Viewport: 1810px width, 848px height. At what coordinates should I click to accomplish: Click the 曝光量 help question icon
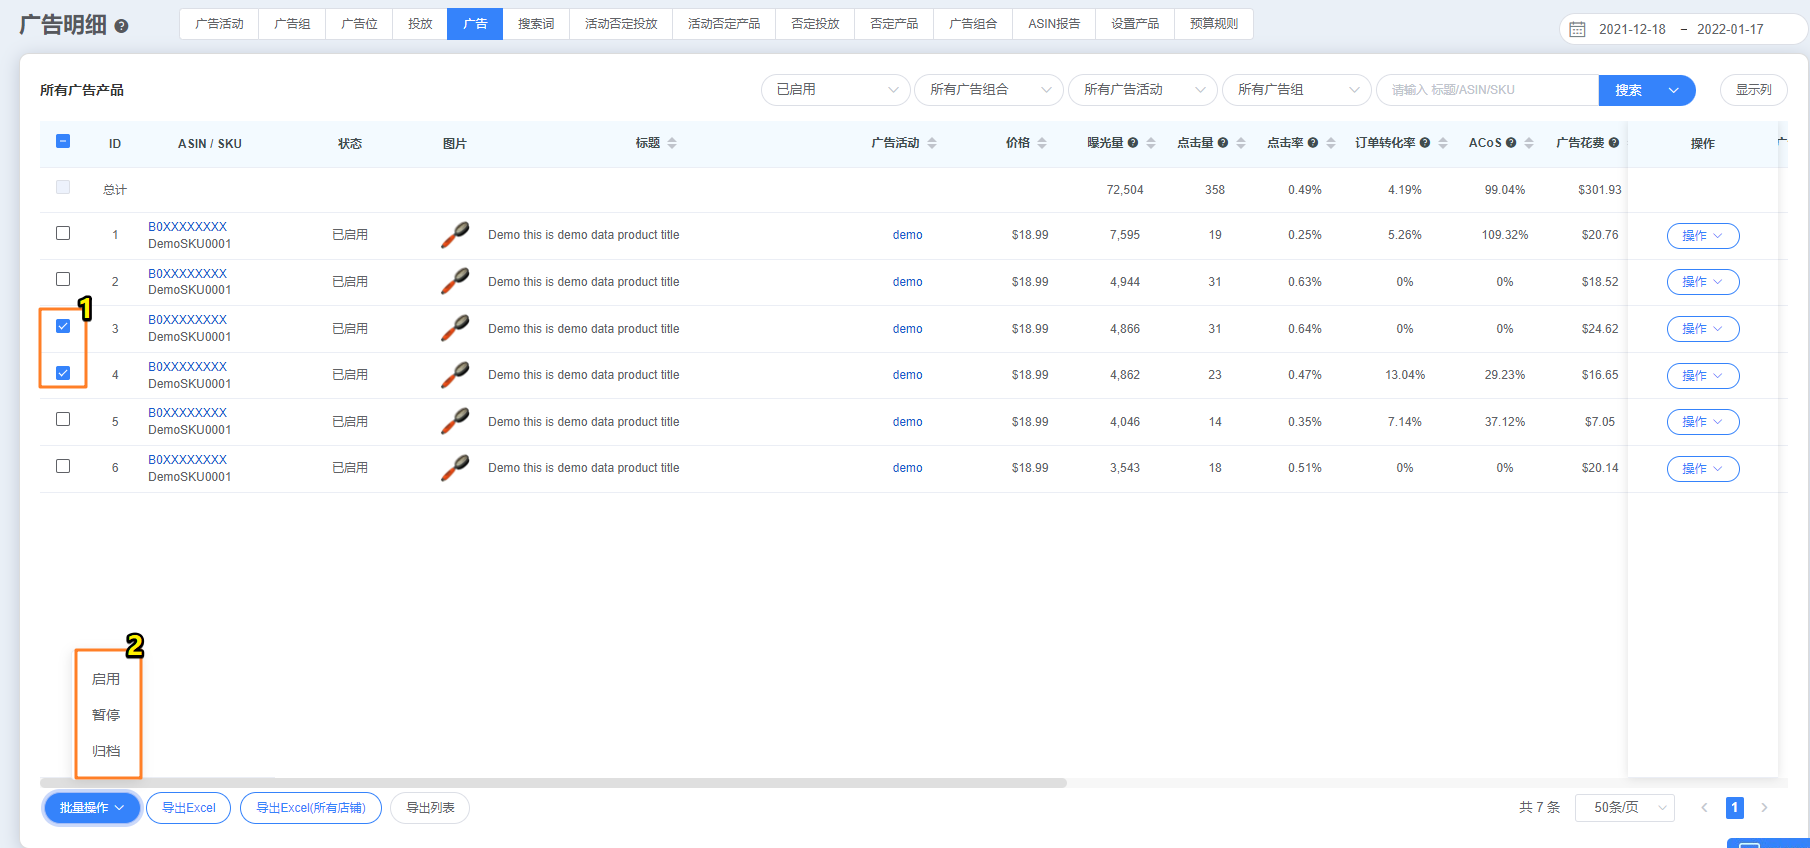[x=1133, y=143]
